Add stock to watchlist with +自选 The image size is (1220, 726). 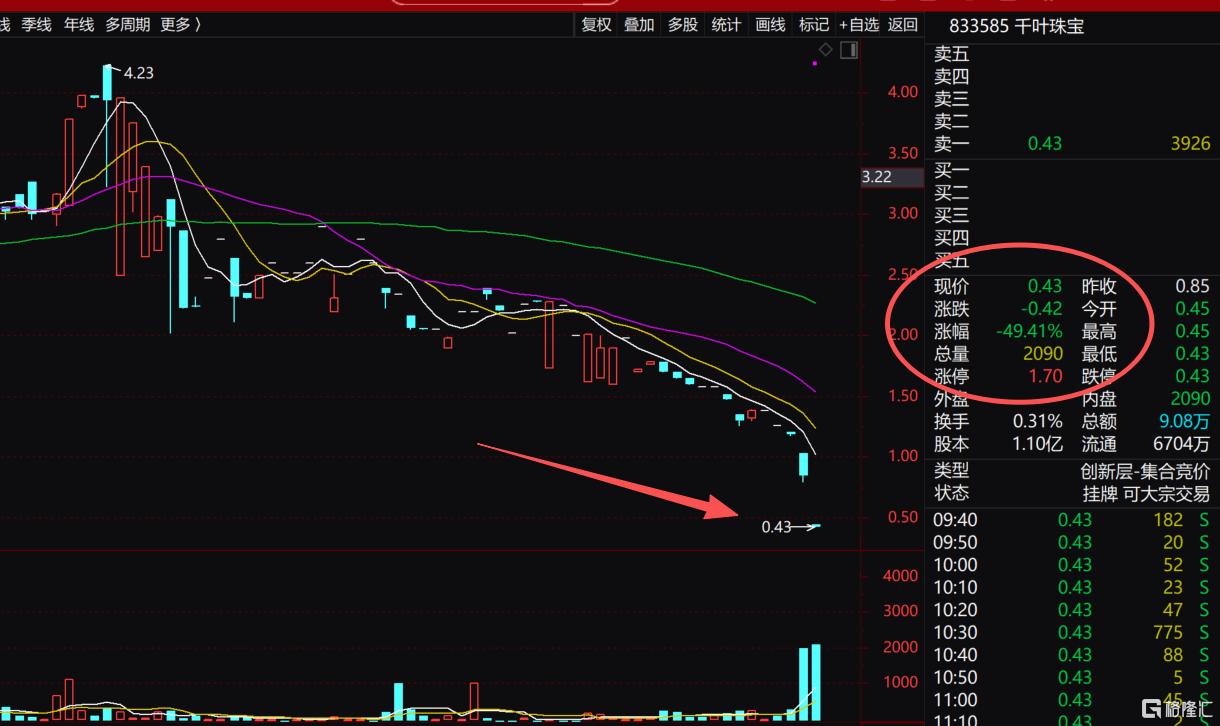859,24
